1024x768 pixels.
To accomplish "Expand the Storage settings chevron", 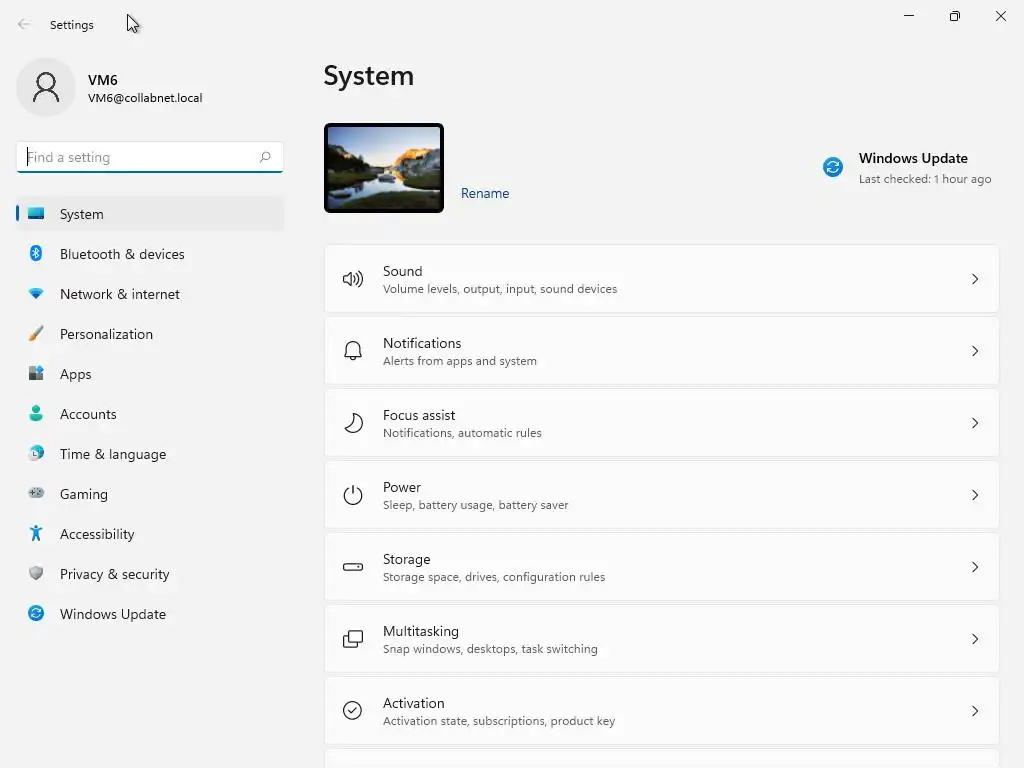I will pyautogui.click(x=975, y=567).
